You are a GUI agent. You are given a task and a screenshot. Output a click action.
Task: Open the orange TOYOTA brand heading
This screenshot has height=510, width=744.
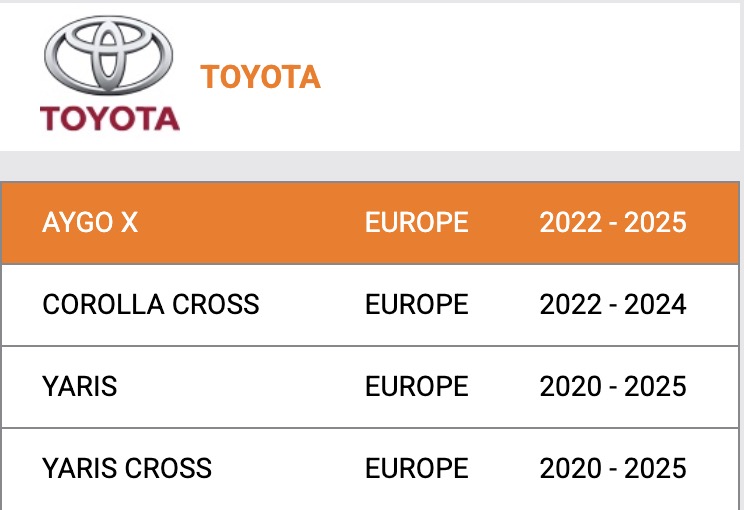point(260,77)
